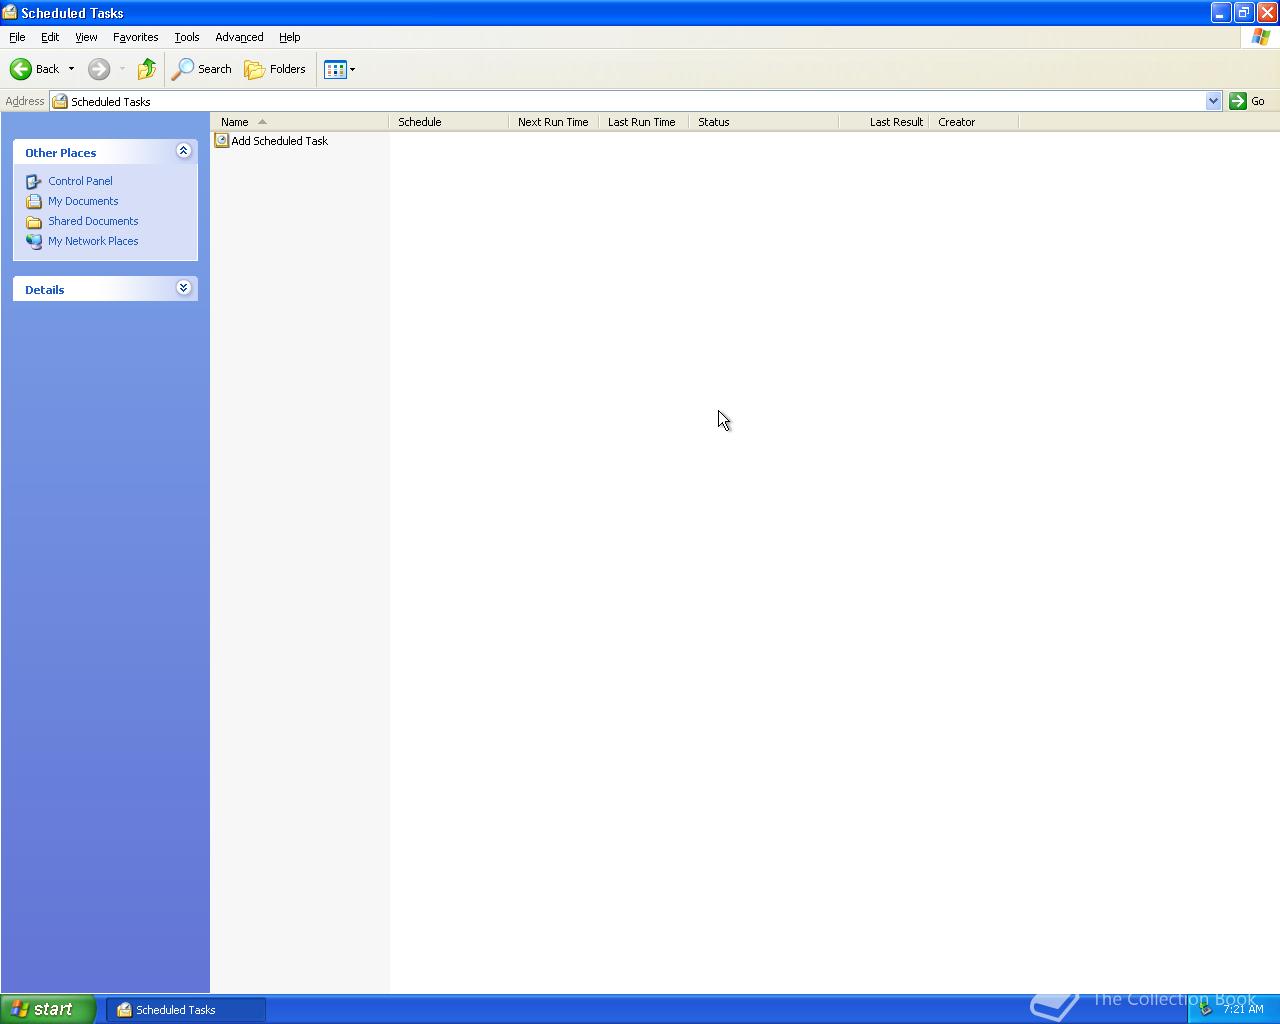Open the My Network Places link
1280x1024 pixels.
[x=93, y=241]
